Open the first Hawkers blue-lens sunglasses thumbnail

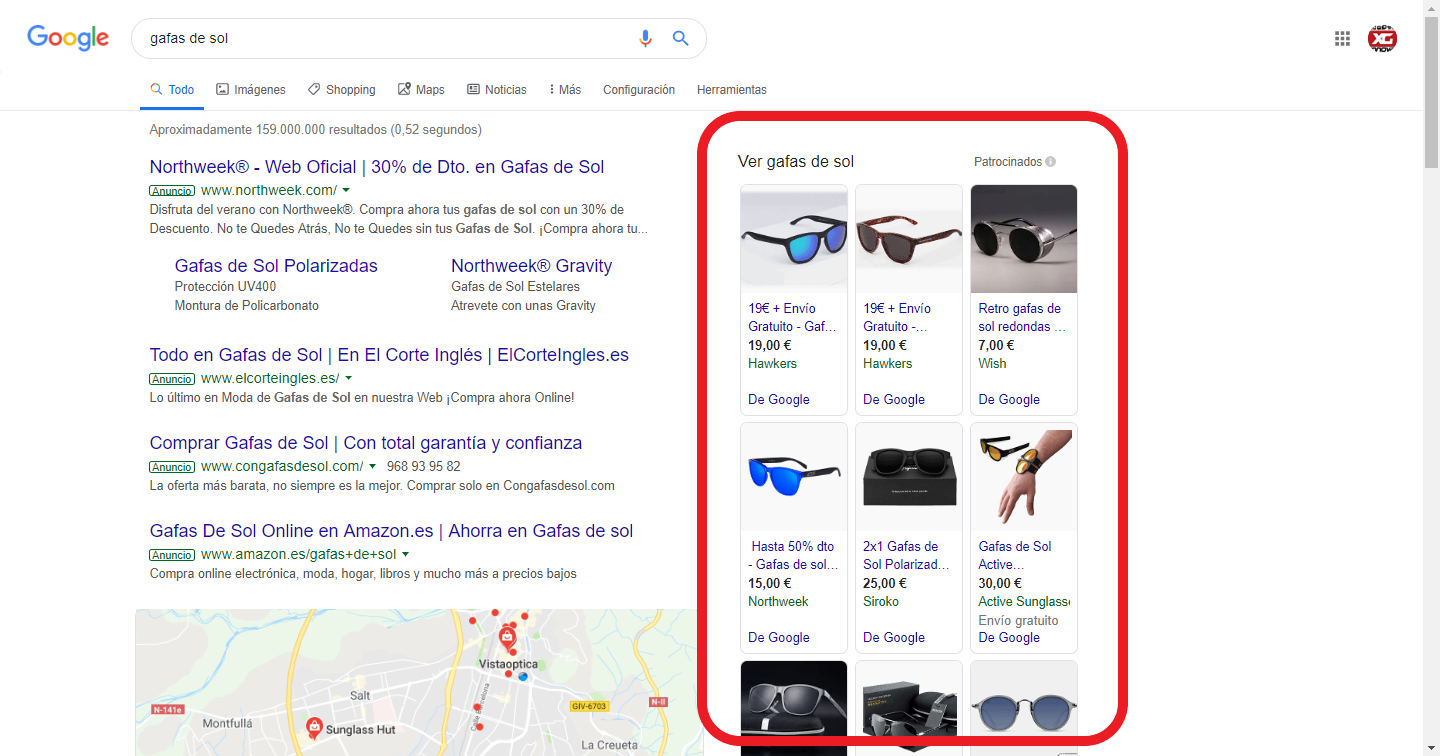(794, 238)
